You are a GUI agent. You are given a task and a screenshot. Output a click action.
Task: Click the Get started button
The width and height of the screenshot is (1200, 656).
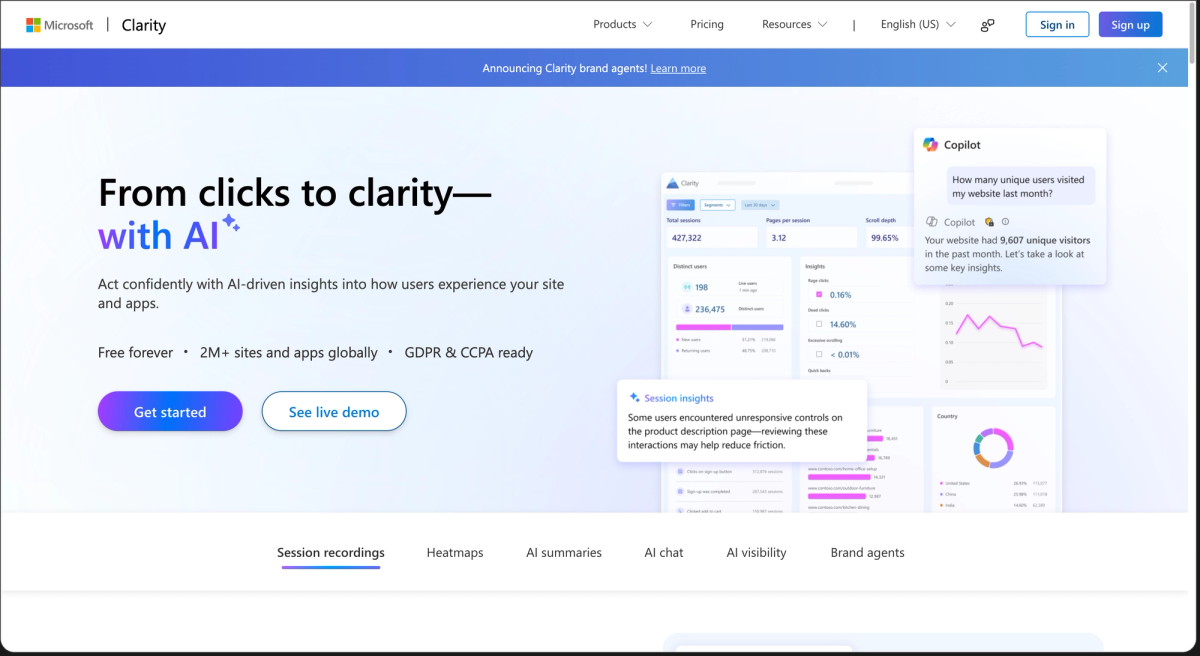click(x=170, y=411)
